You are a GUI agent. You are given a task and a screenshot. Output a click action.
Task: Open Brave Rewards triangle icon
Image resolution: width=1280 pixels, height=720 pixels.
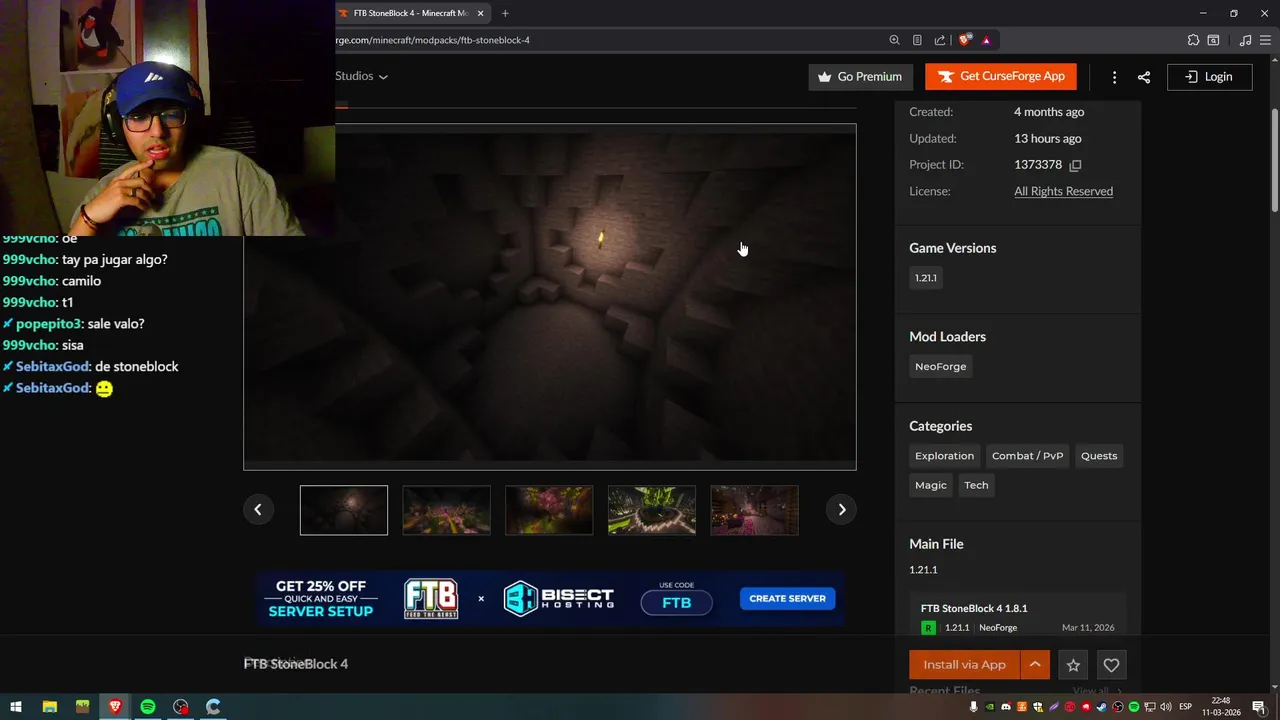pyautogui.click(x=986, y=40)
